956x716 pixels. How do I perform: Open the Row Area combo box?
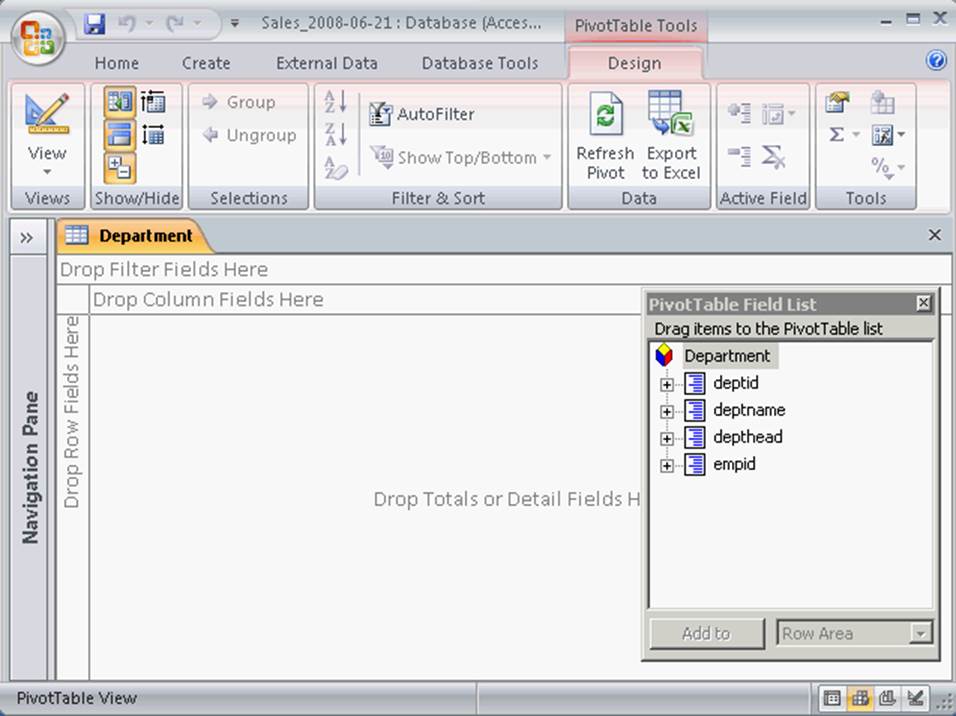pyautogui.click(x=920, y=633)
